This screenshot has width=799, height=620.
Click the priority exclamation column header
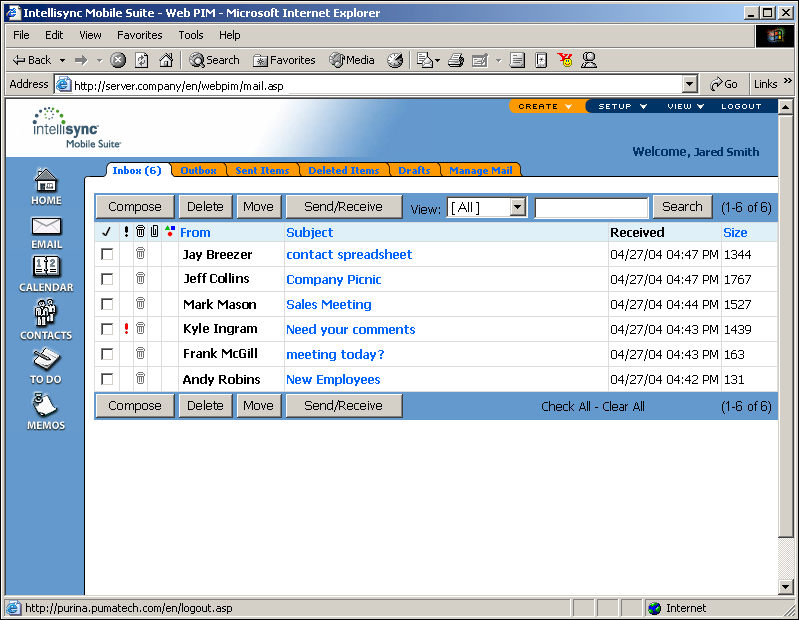tap(126, 232)
